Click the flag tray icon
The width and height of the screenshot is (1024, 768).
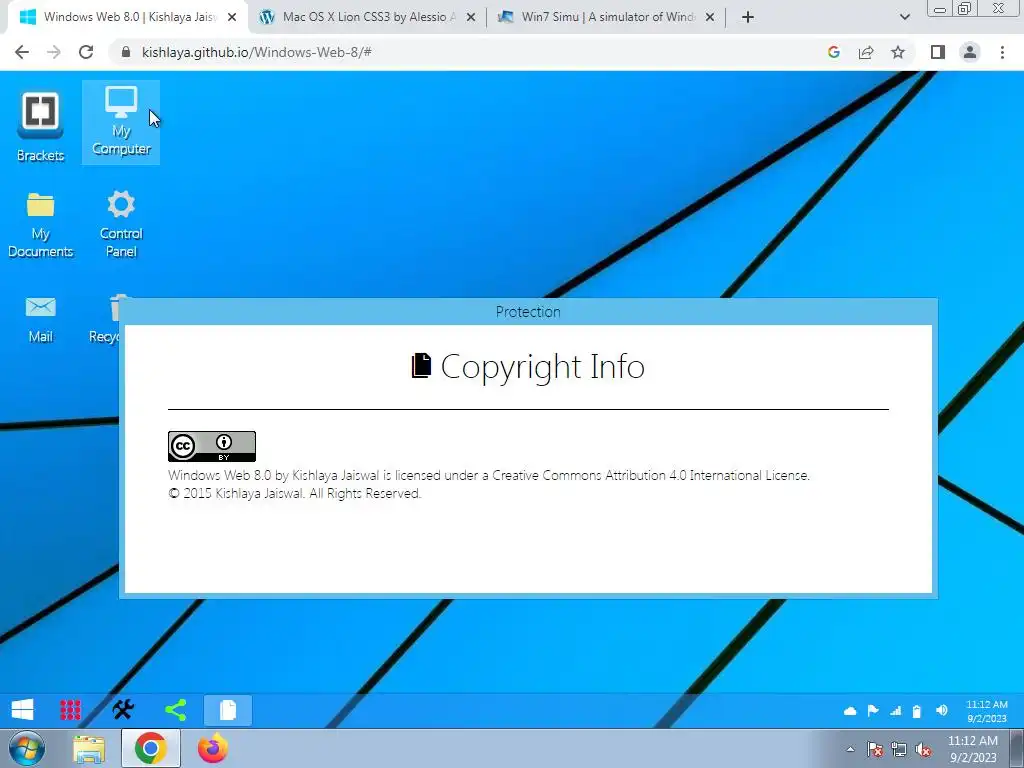(872, 711)
